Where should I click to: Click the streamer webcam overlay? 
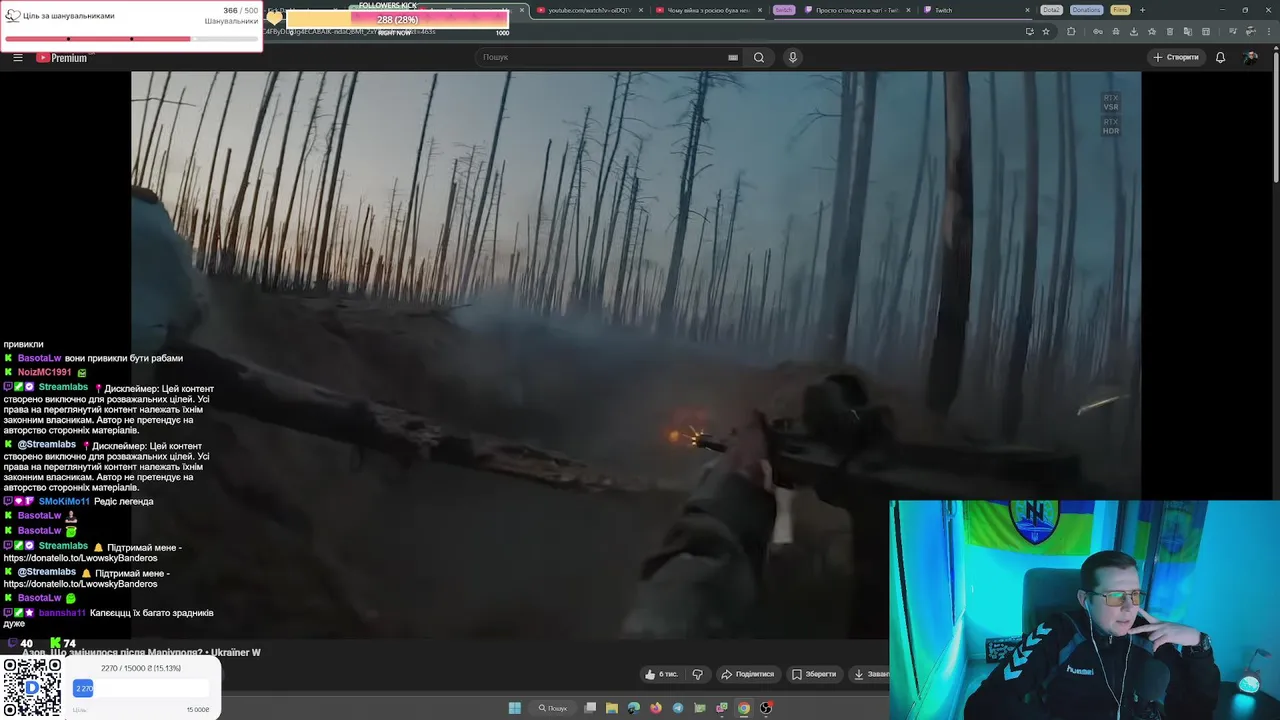[1084, 610]
